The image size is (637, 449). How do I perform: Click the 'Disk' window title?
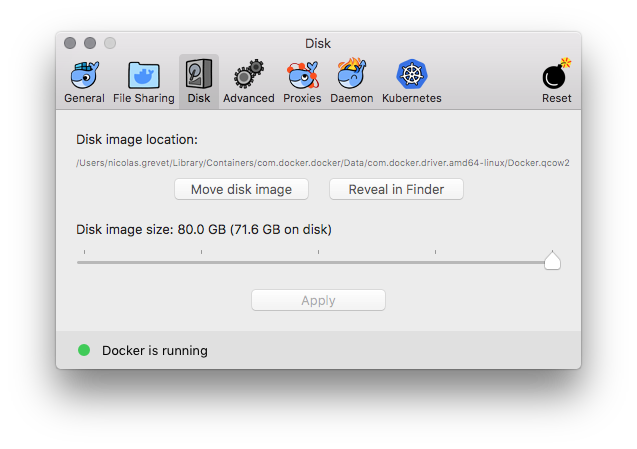[x=318, y=43]
